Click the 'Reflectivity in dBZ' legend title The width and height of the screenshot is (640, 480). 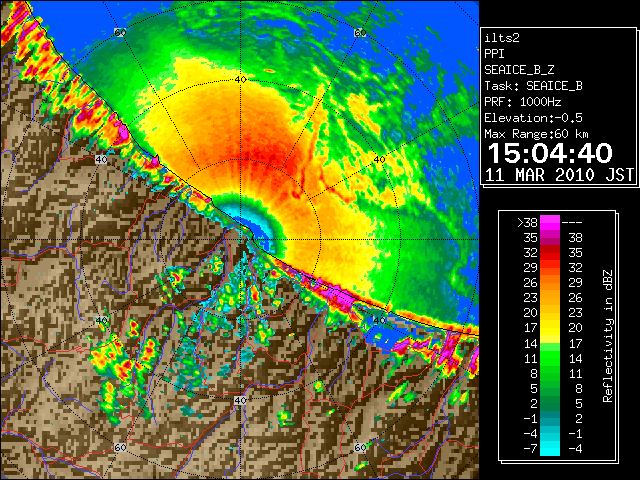click(608, 336)
